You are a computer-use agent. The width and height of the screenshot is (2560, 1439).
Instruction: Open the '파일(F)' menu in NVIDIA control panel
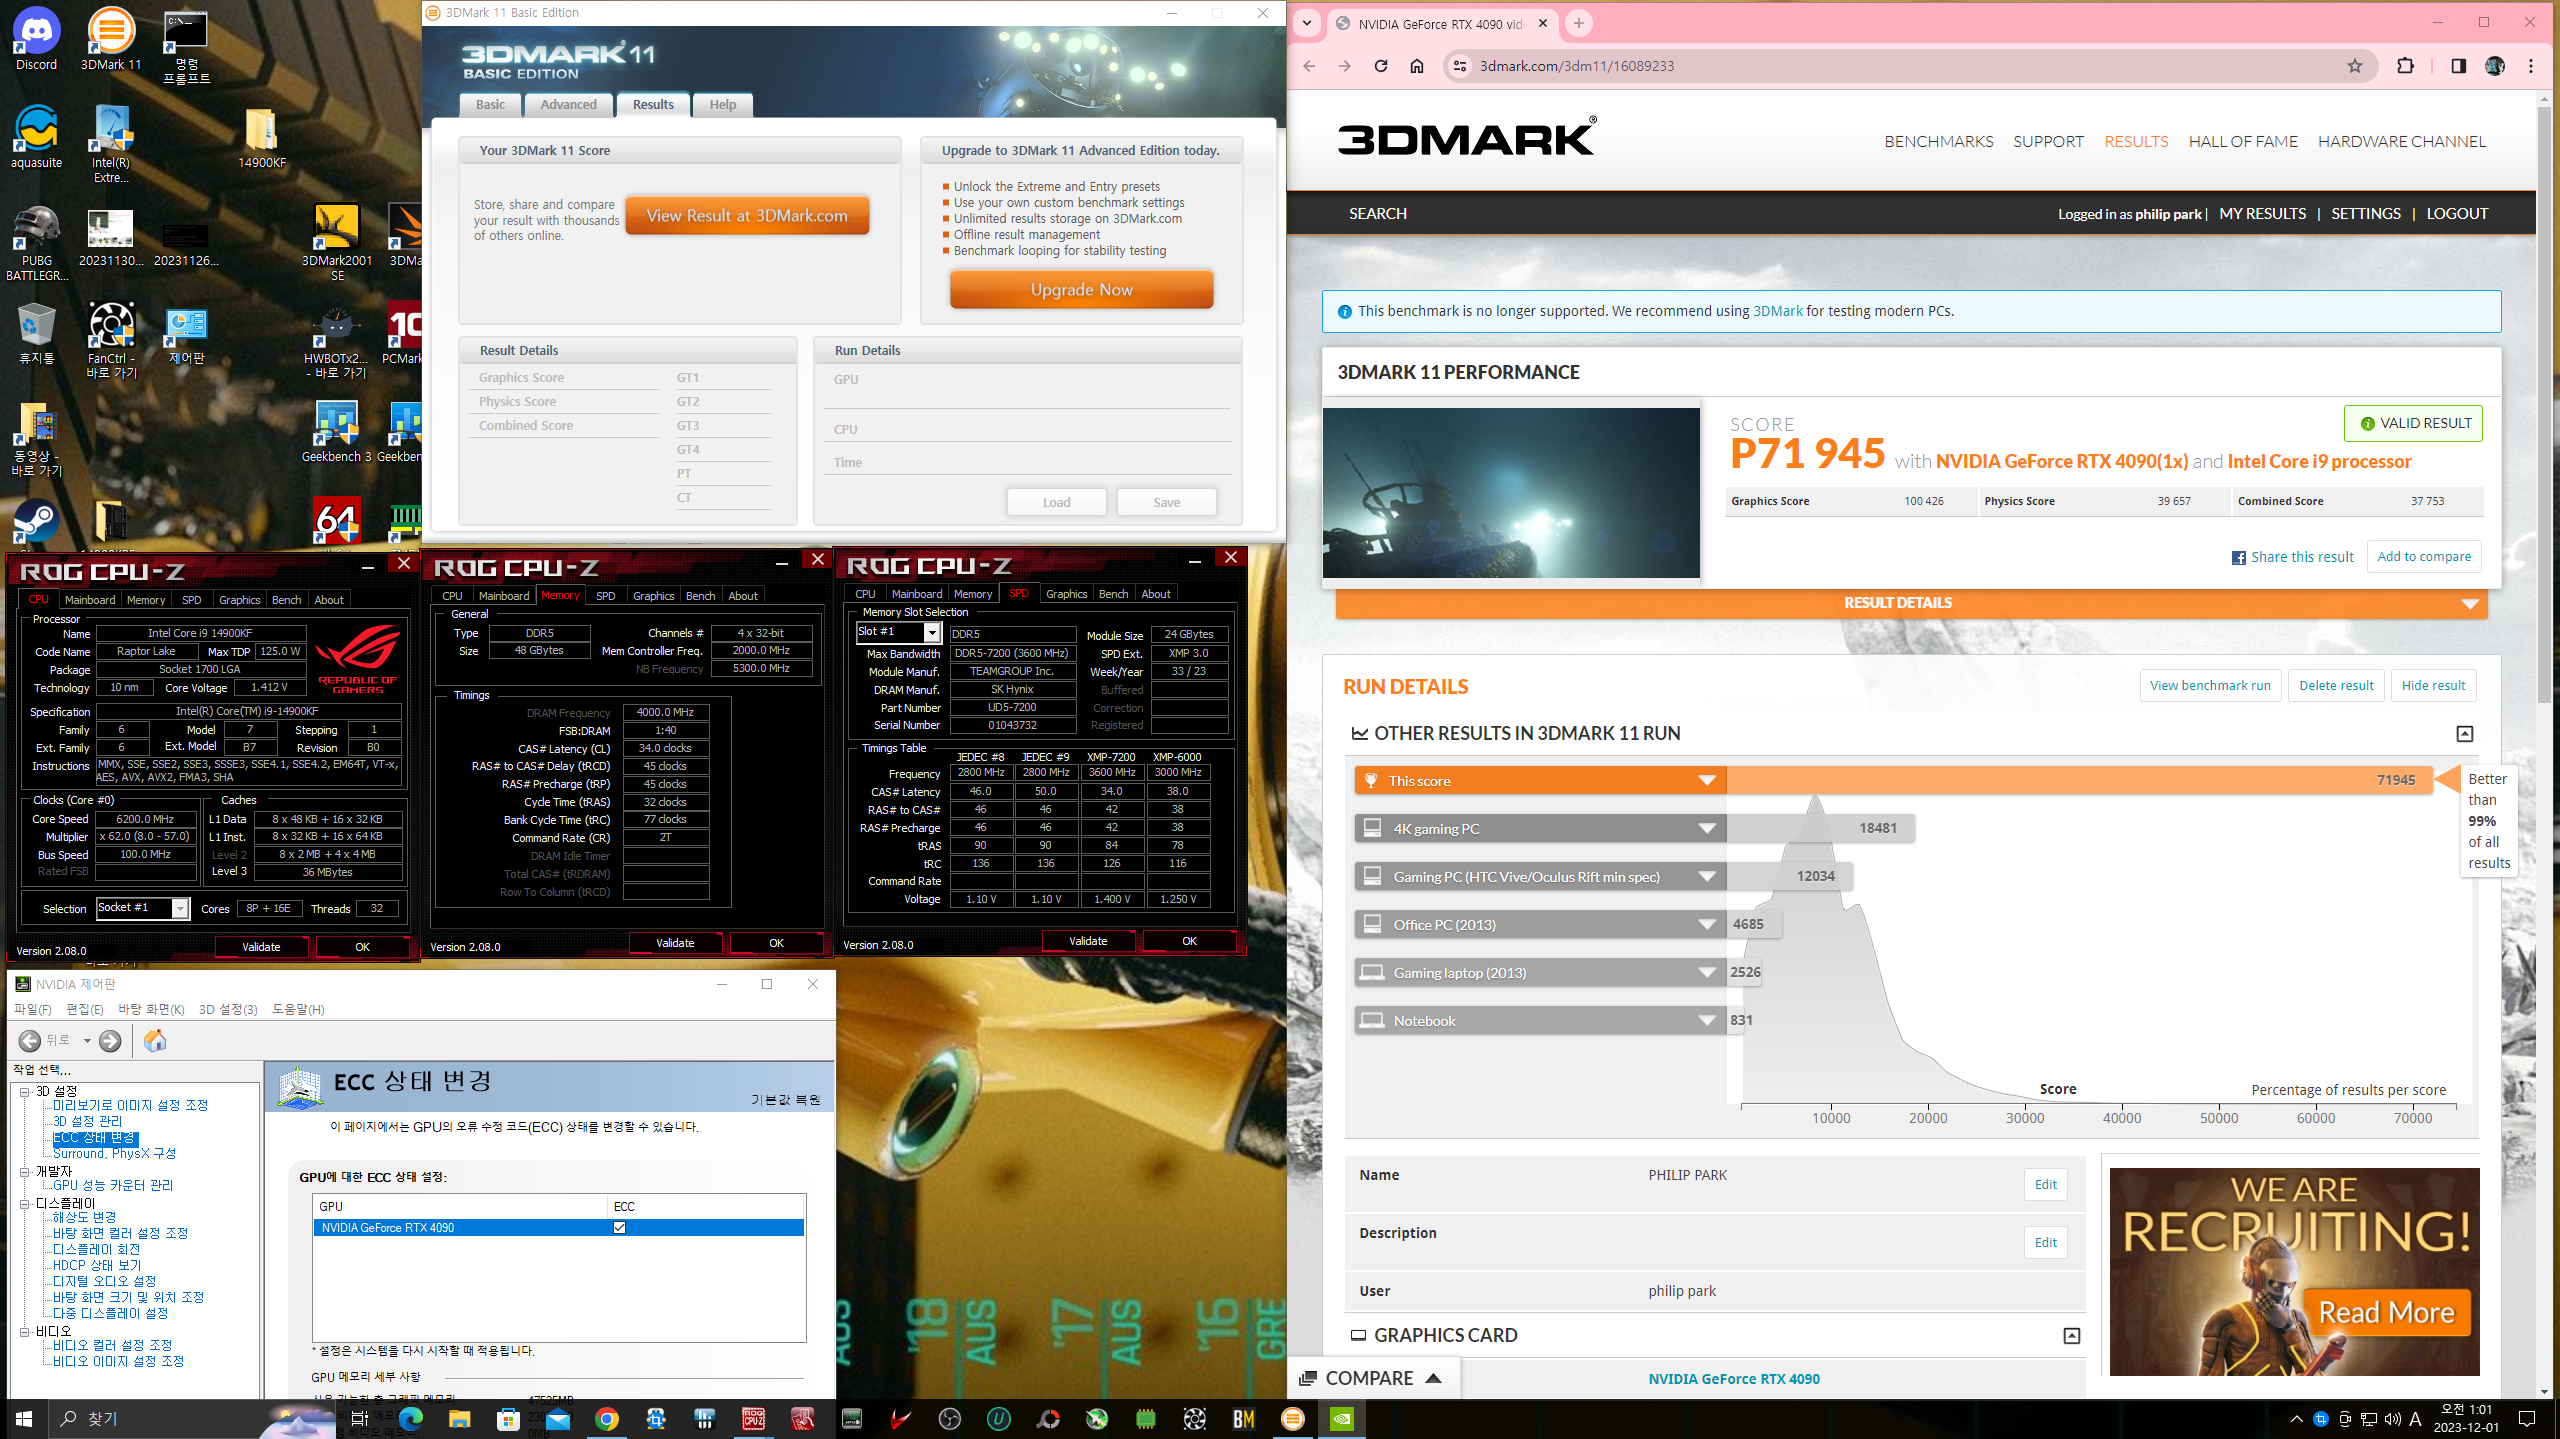coord(33,1009)
